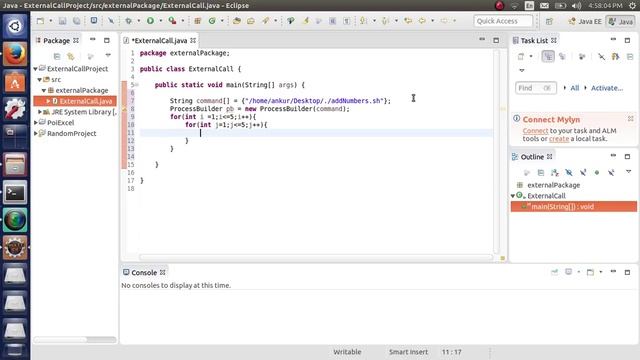Select ExternalCall.java in Package Explorer
This screenshot has height=360, width=640.
point(75,101)
